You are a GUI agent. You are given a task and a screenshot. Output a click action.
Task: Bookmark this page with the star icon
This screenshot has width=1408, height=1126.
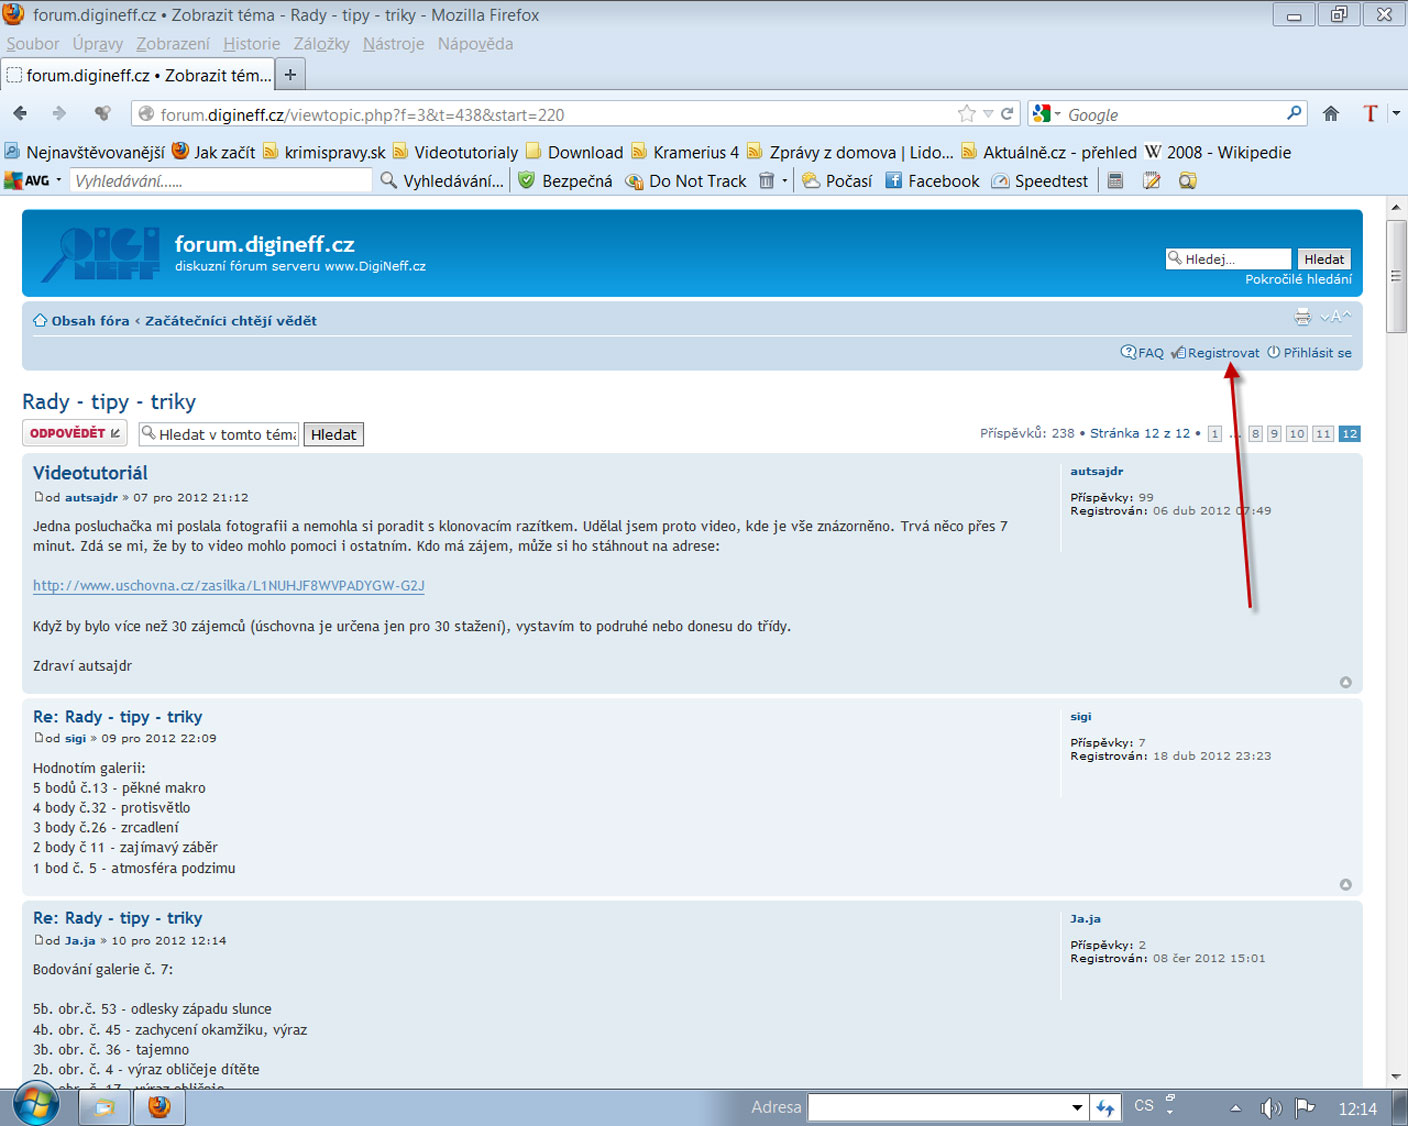[966, 114]
